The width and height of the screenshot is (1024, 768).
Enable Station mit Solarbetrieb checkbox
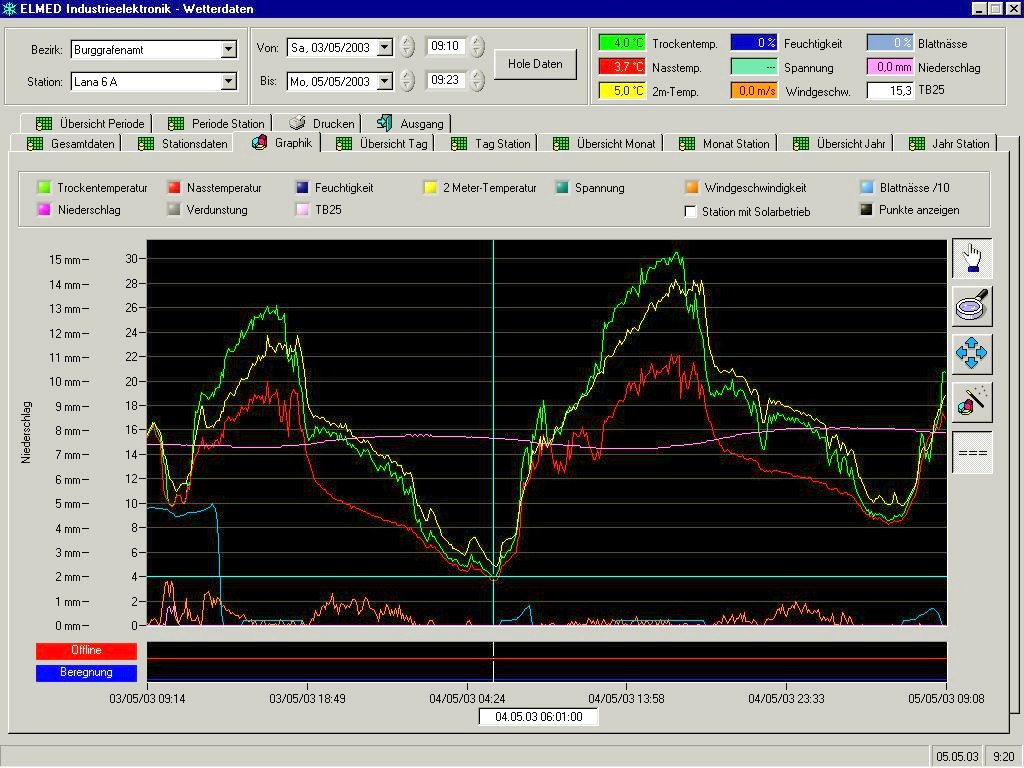tap(690, 212)
